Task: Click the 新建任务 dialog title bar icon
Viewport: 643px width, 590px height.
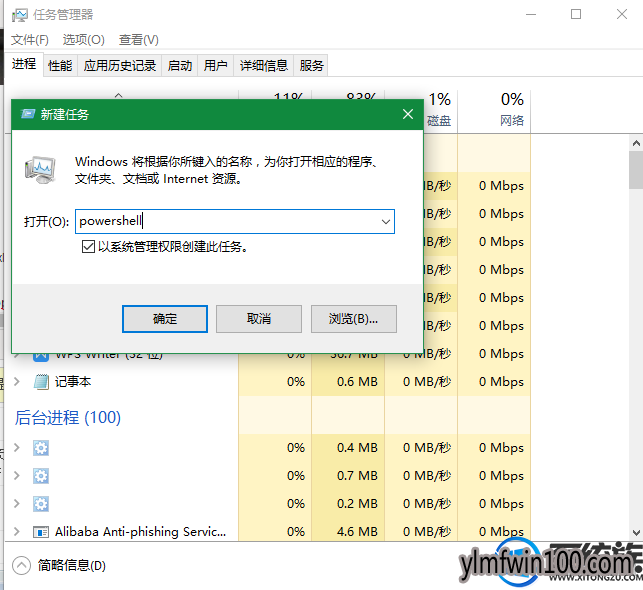Action: 27,115
